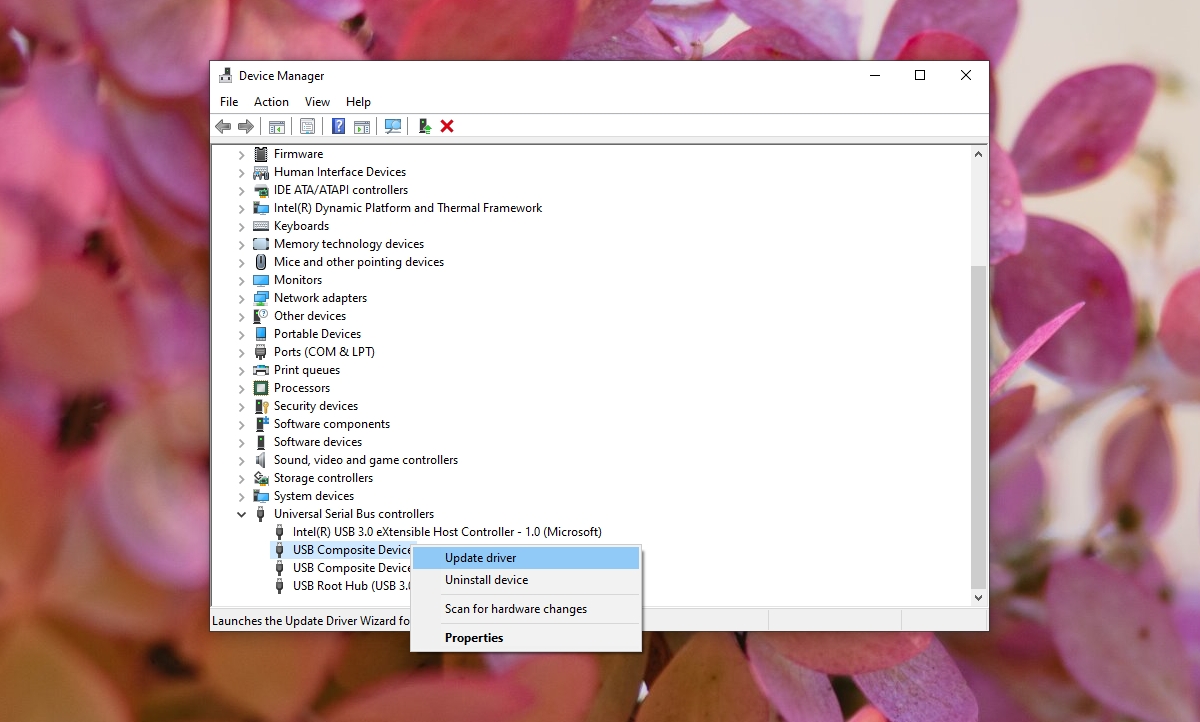Scan for hardware changes using toolbar icon

[x=392, y=125]
